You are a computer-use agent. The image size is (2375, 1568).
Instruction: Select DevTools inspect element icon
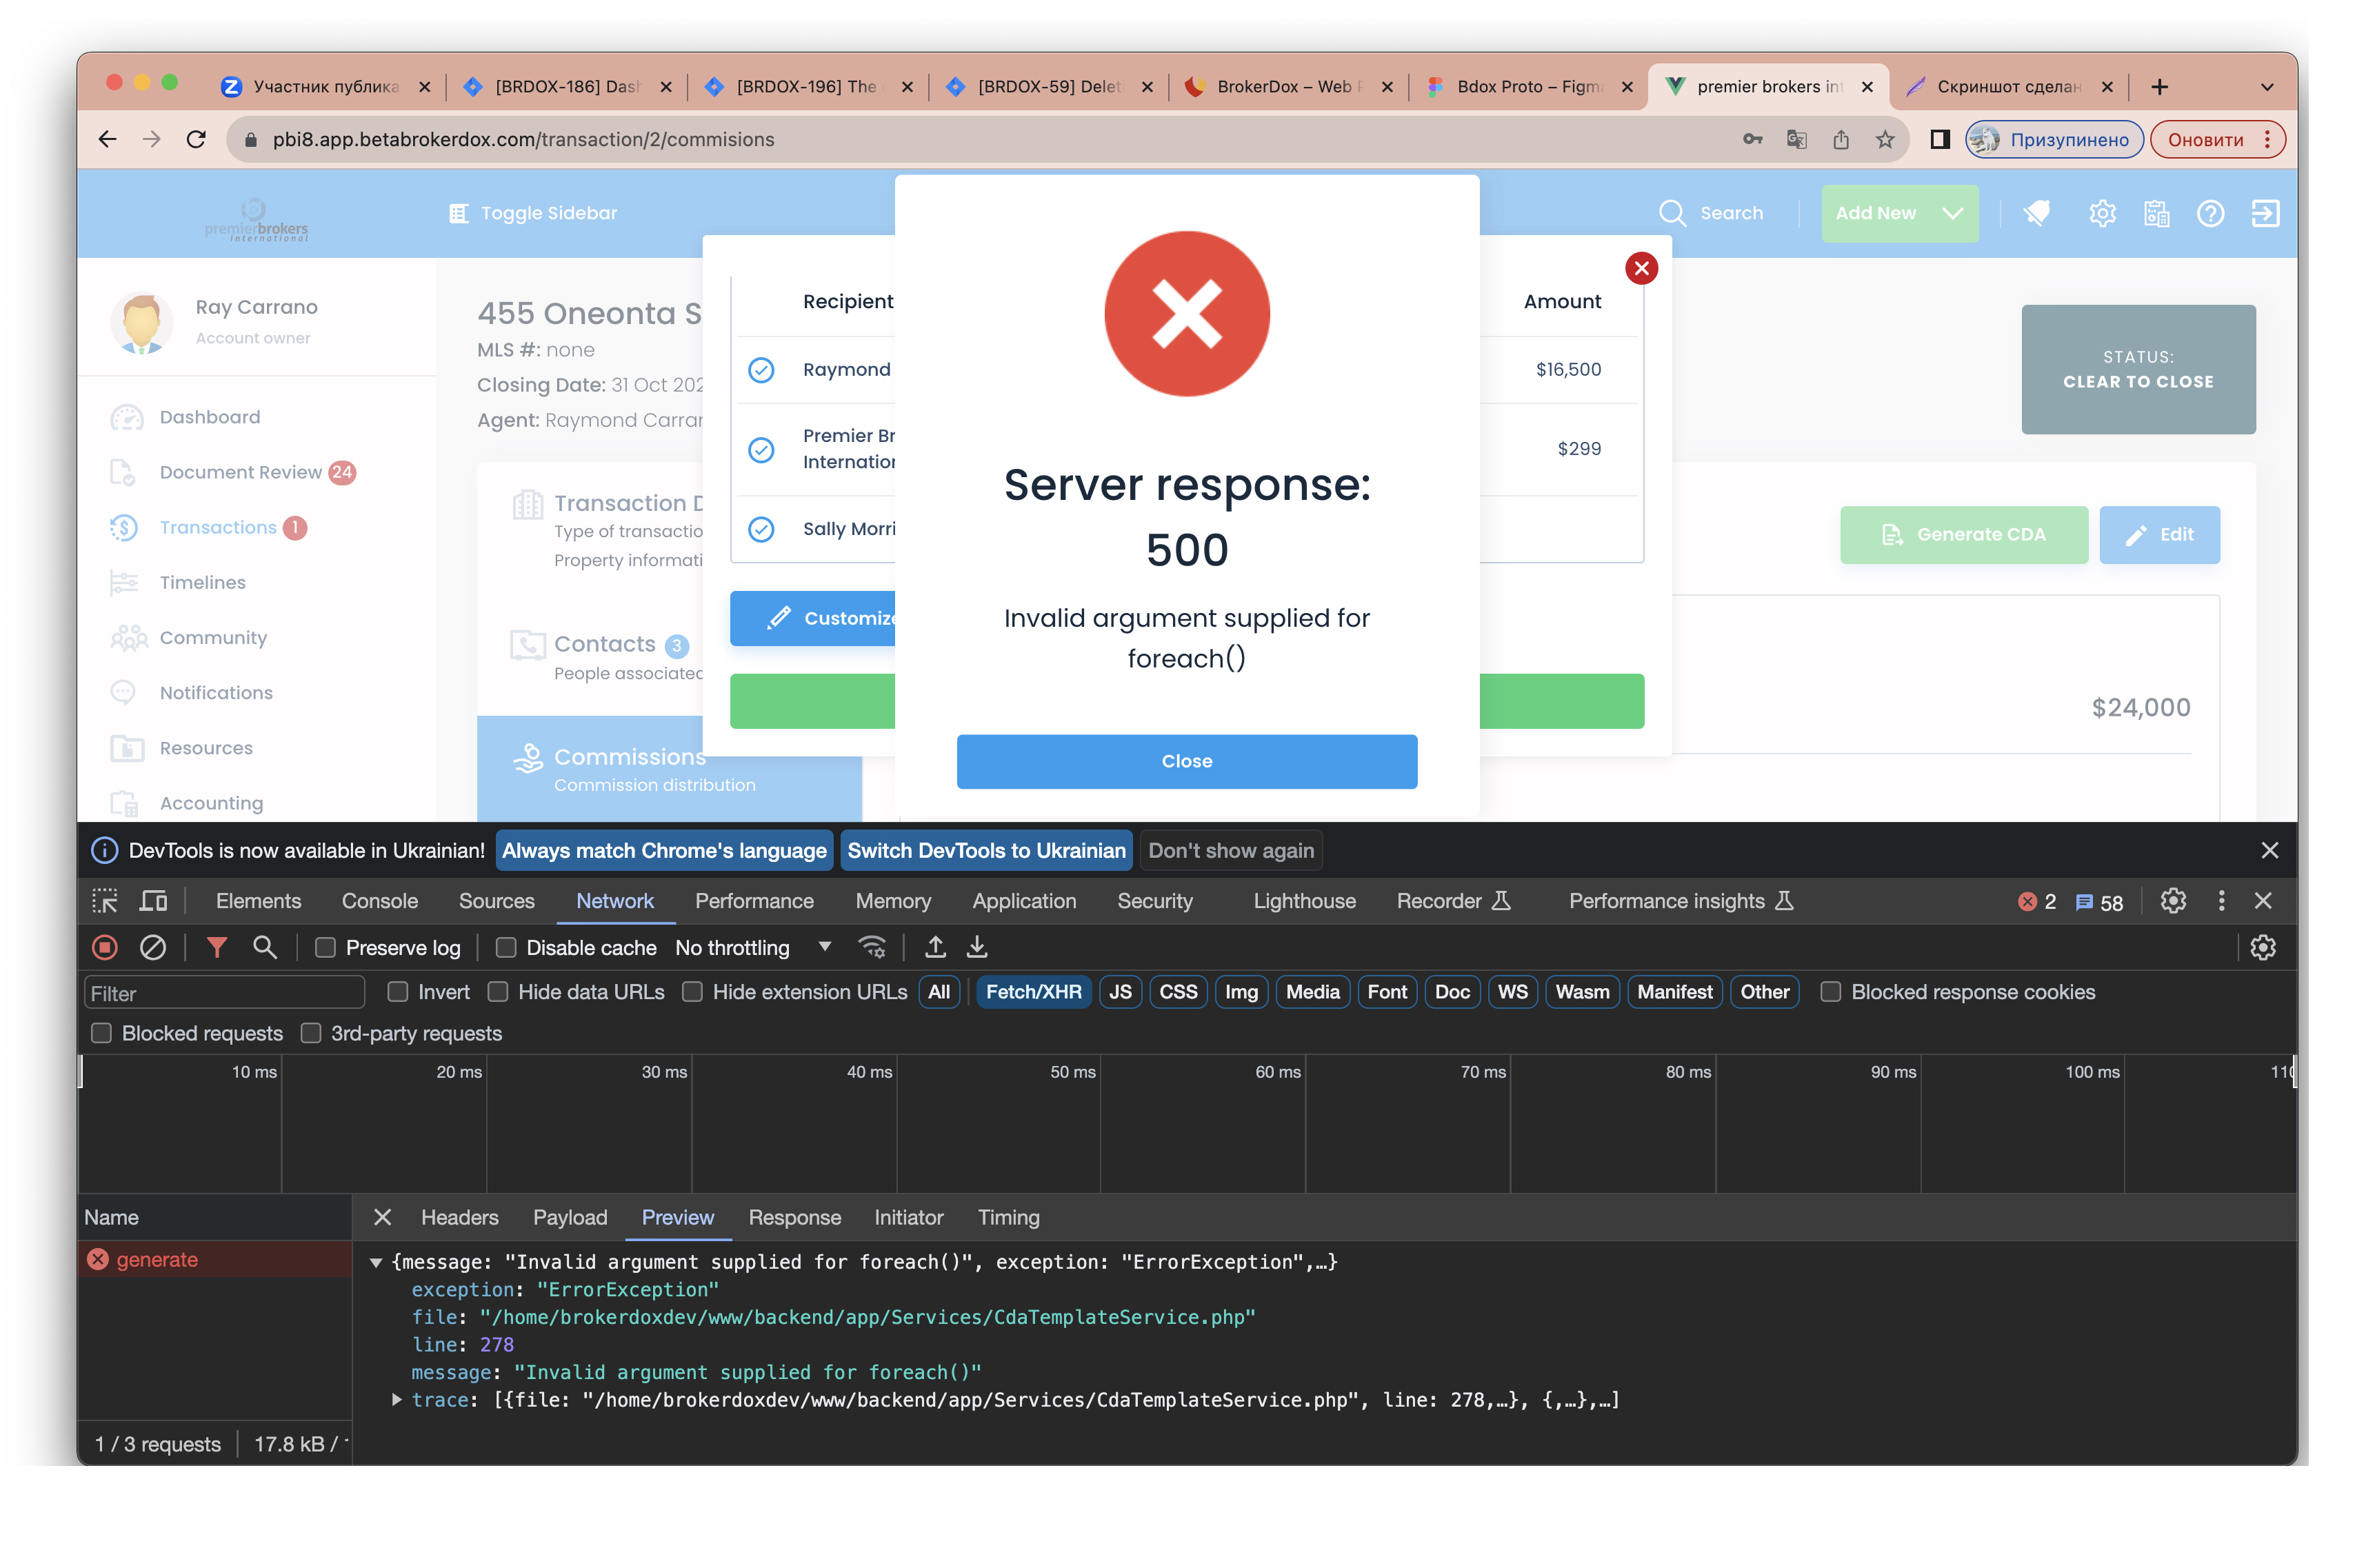click(x=105, y=901)
